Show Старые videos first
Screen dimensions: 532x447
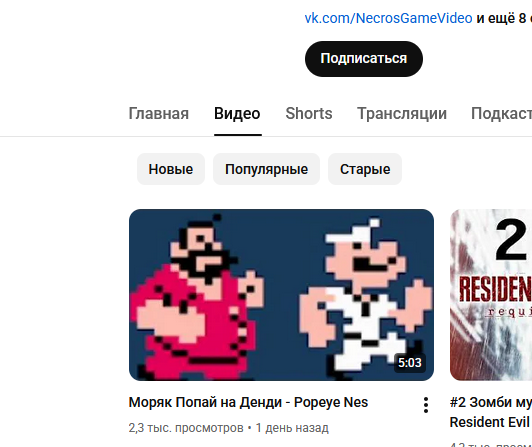point(365,169)
